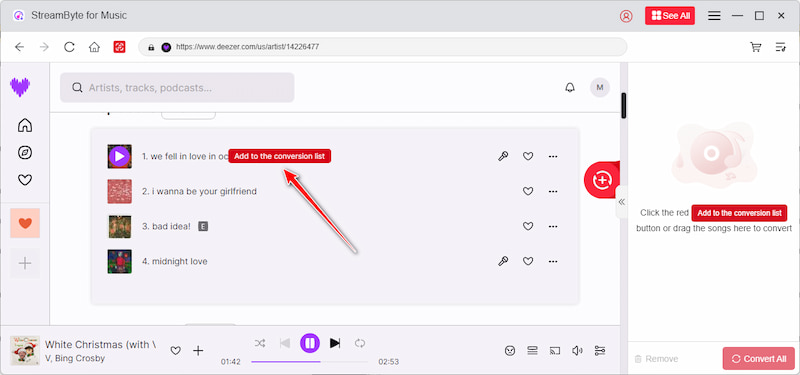Pause playback with purple pause button
The width and height of the screenshot is (800, 375).
310,343
